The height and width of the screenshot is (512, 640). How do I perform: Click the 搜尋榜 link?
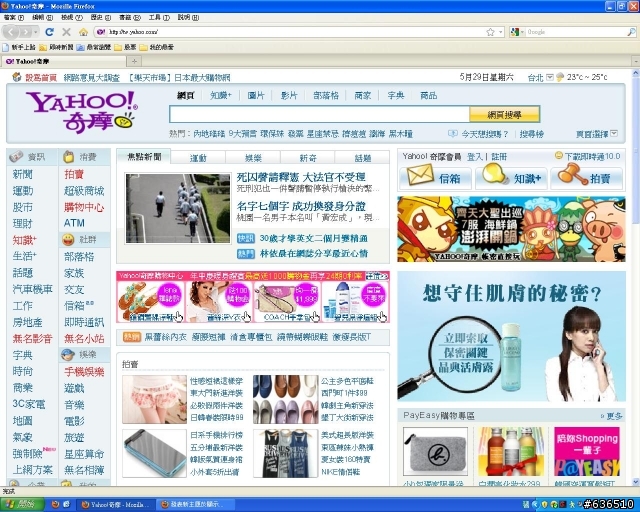531,134
